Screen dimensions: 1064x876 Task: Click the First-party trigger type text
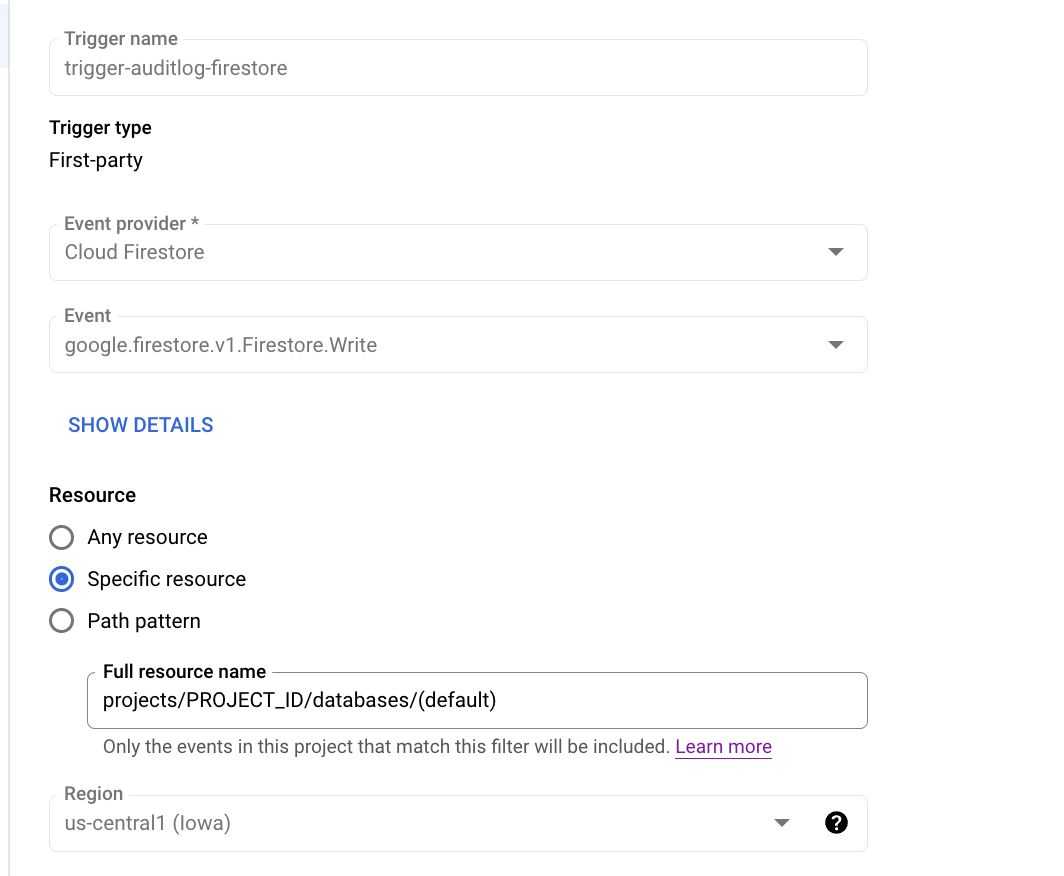tap(96, 160)
